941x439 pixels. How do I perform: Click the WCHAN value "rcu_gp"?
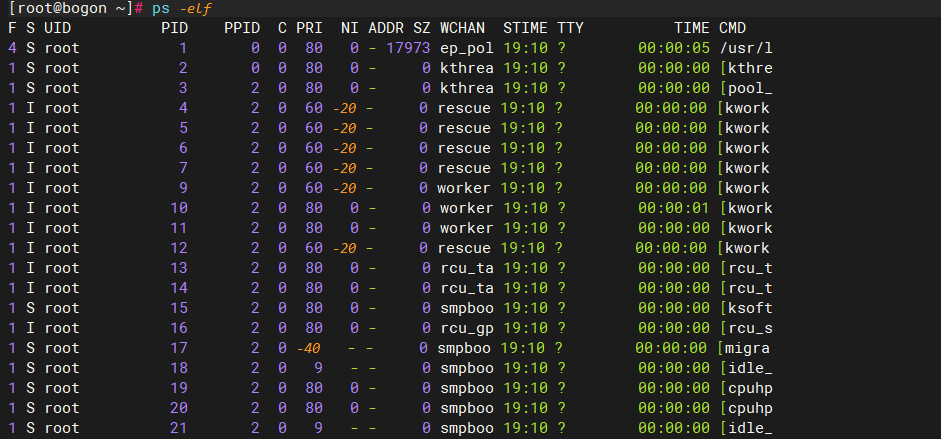(467, 328)
